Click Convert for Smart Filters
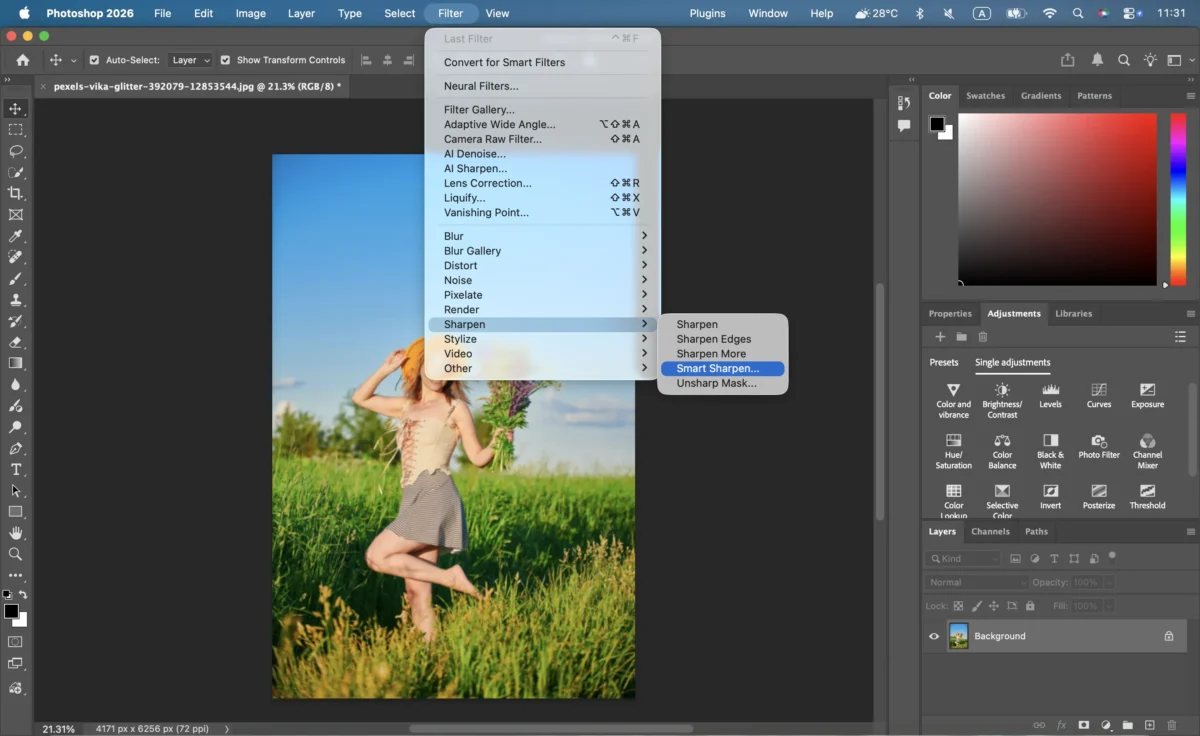 click(x=504, y=62)
